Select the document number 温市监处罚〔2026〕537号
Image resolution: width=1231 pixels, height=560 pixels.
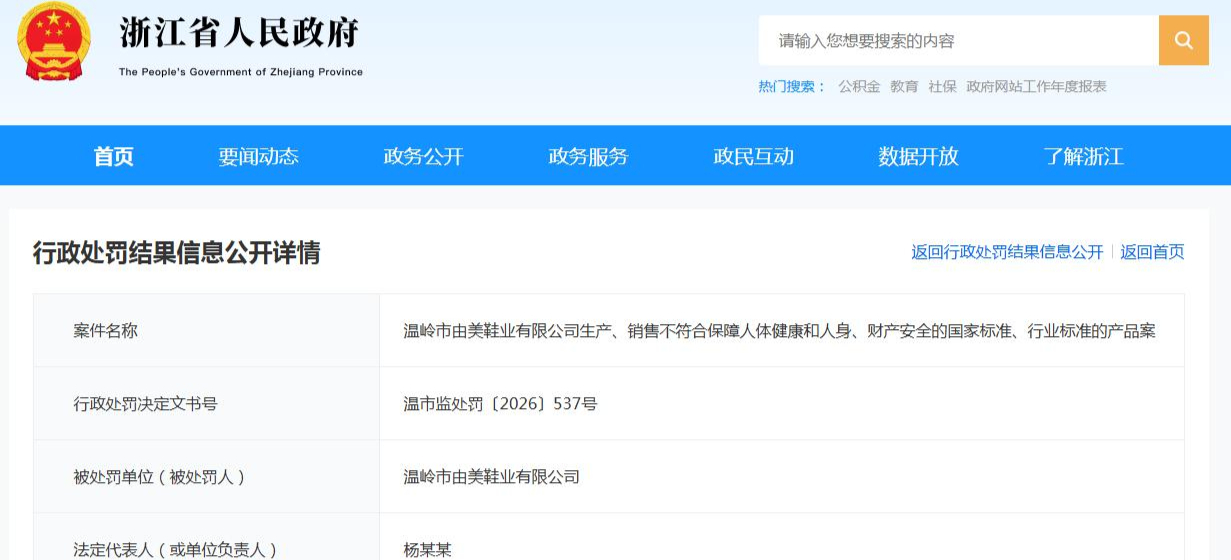pos(500,404)
